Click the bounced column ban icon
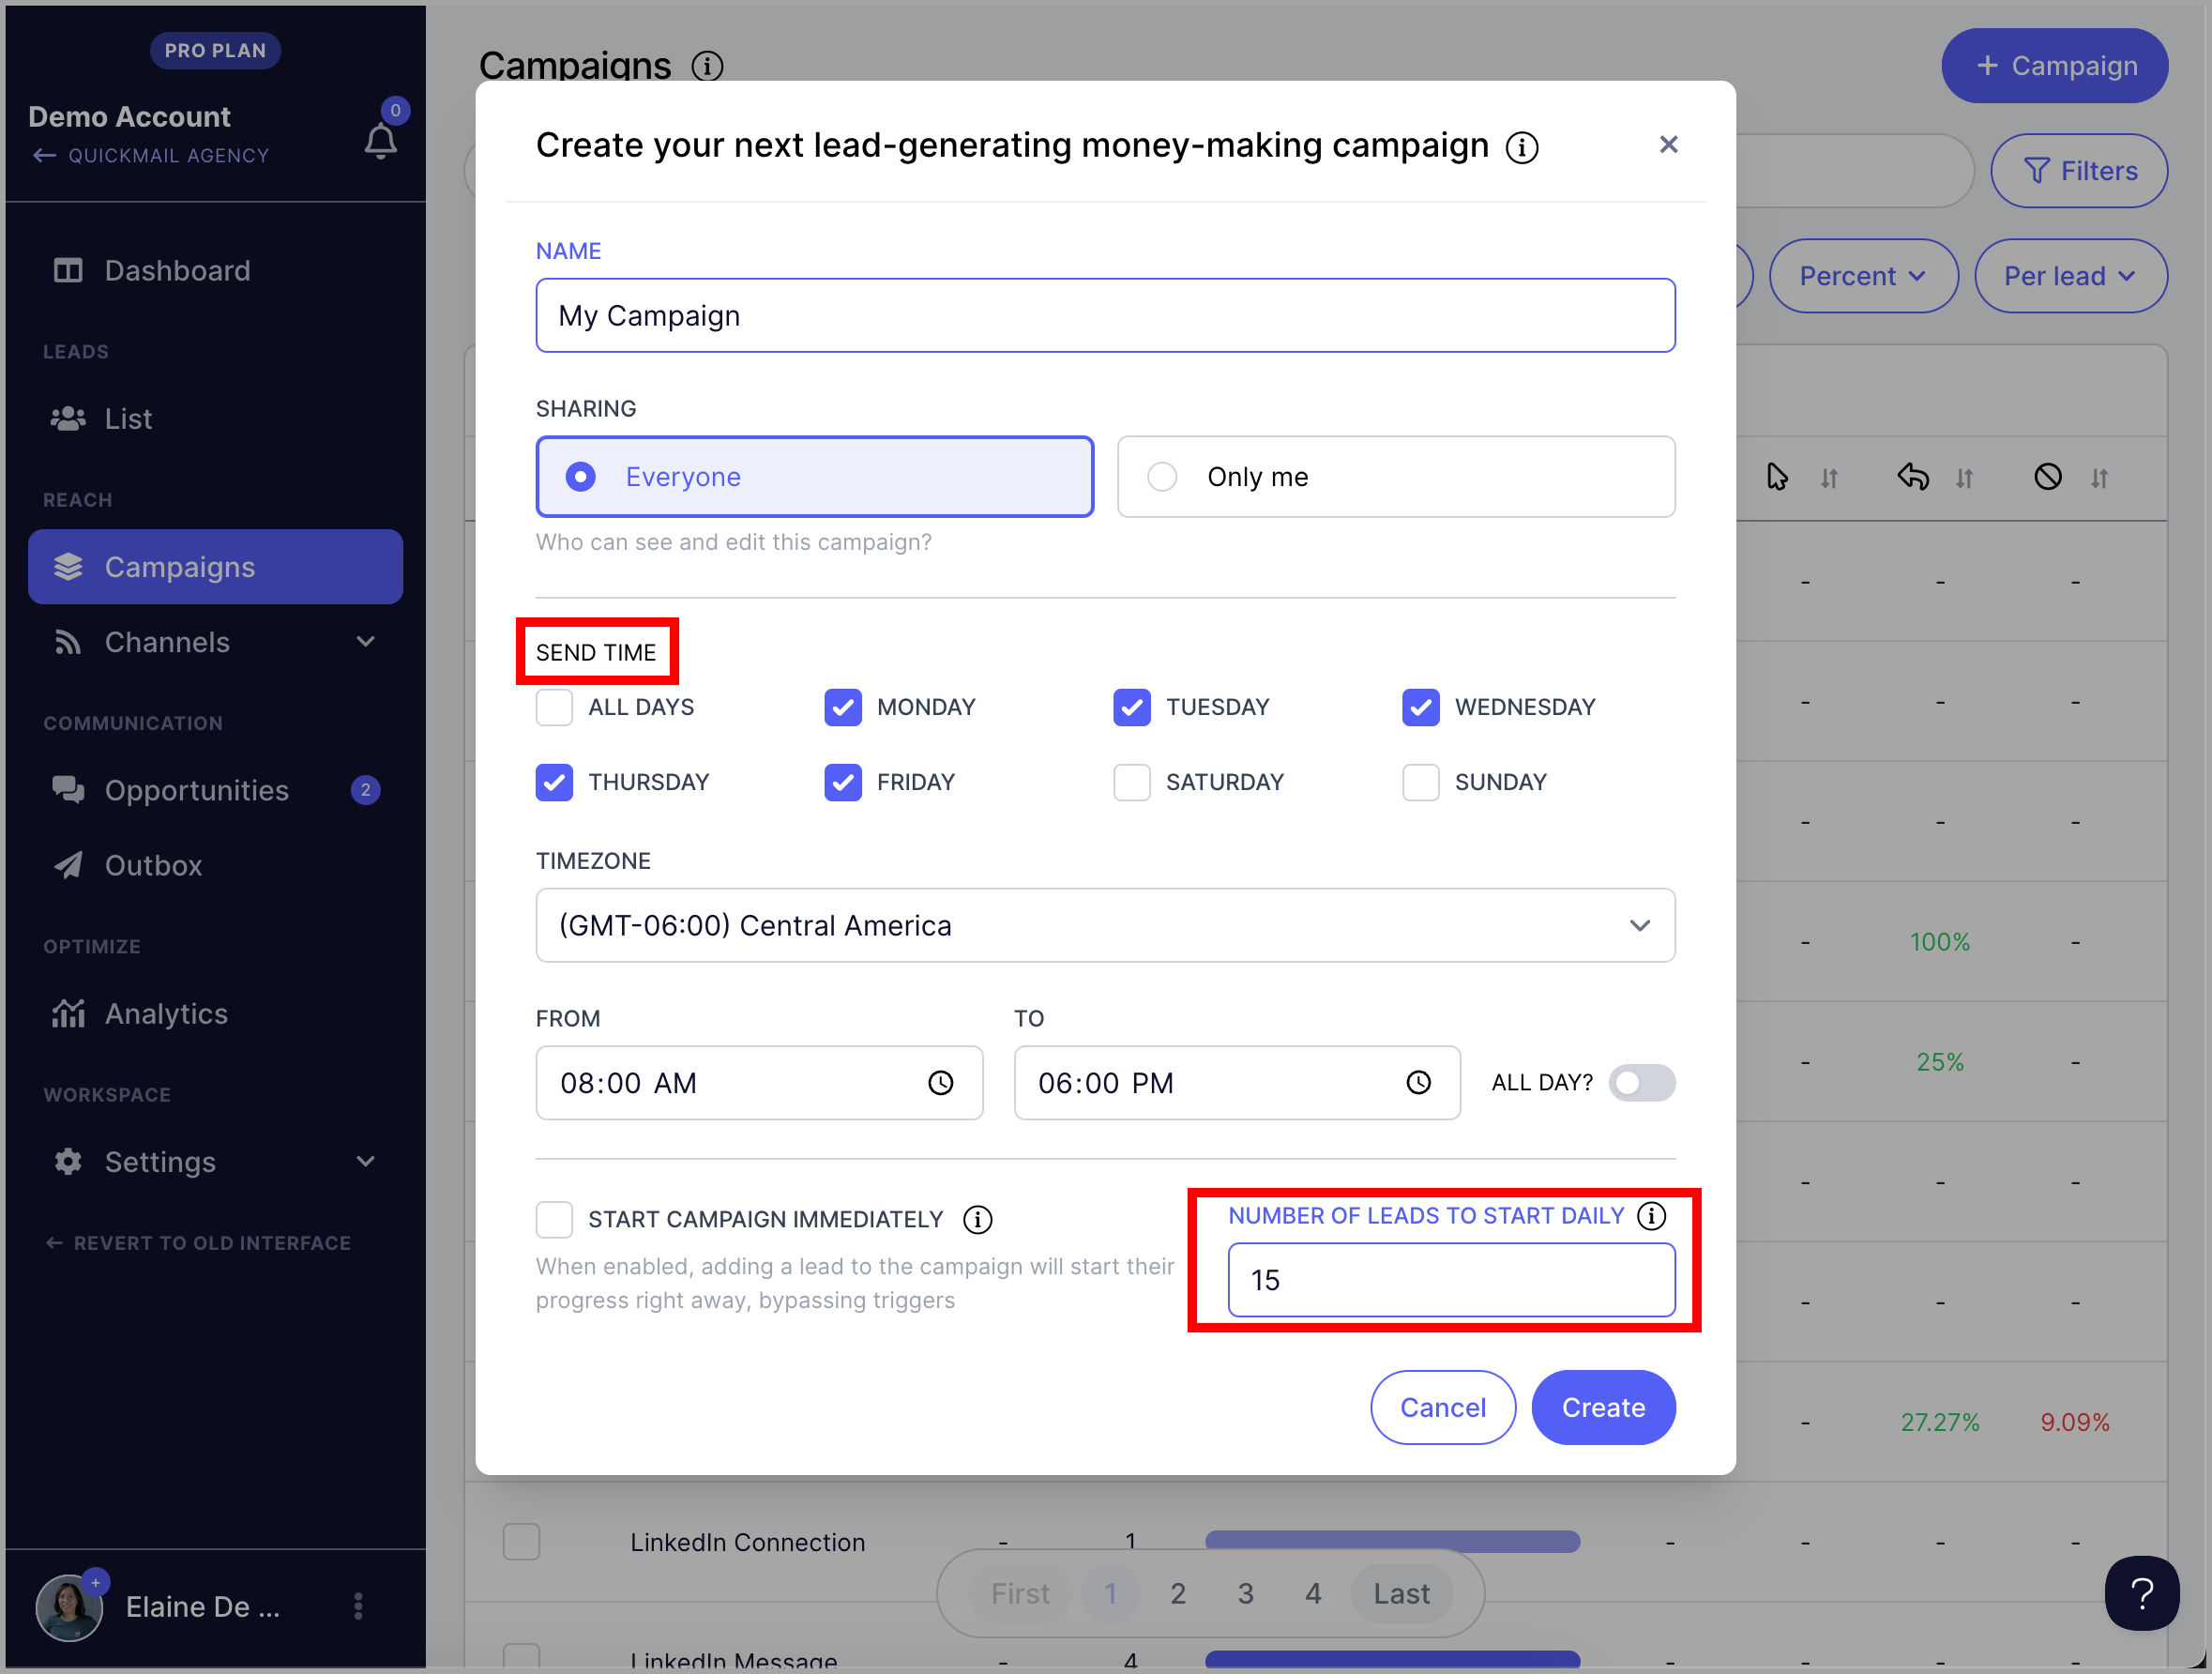This screenshot has width=2212, height=1674. click(x=2047, y=477)
